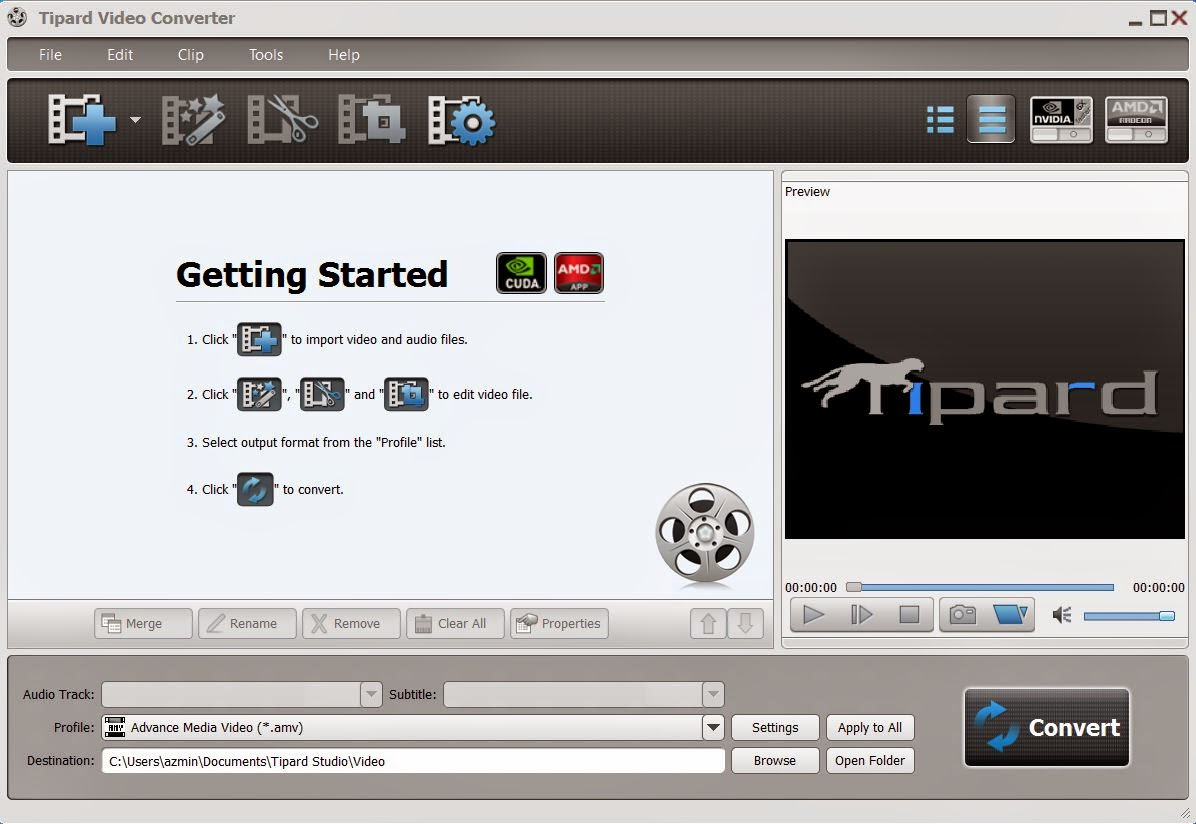Take a snapshot with camera icon
Viewport: 1196px width, 824px height.
tap(963, 614)
